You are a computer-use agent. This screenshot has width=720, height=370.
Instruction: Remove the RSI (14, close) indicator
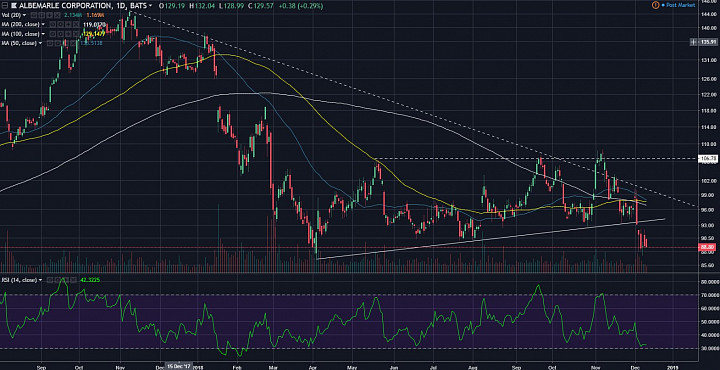tap(73, 280)
